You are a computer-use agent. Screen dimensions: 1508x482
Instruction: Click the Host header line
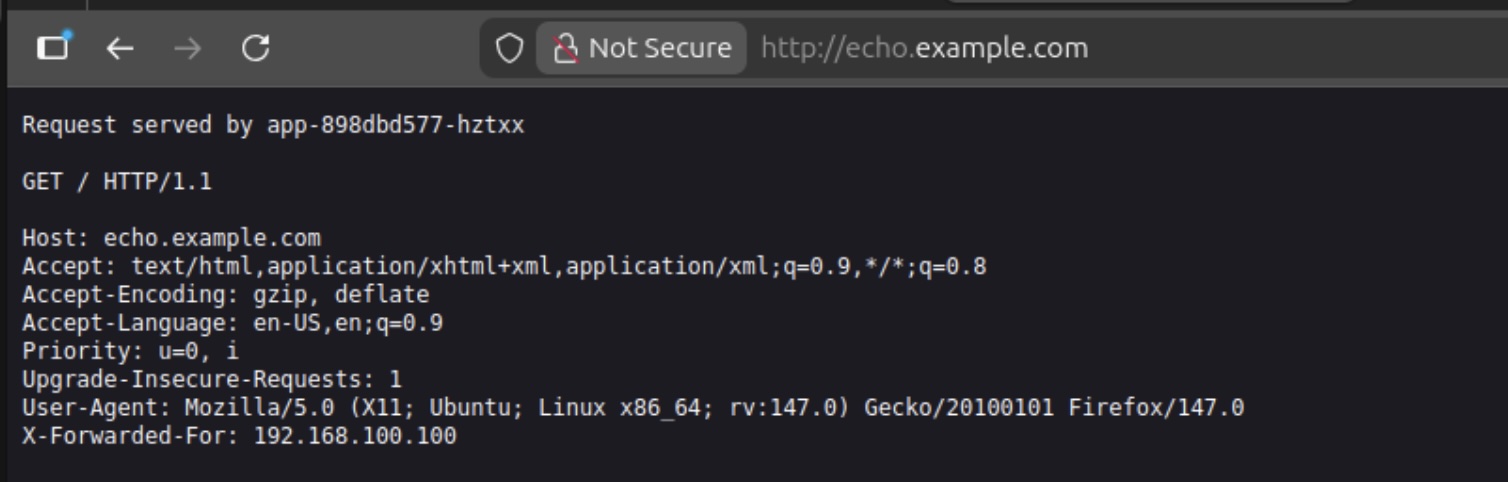171,238
